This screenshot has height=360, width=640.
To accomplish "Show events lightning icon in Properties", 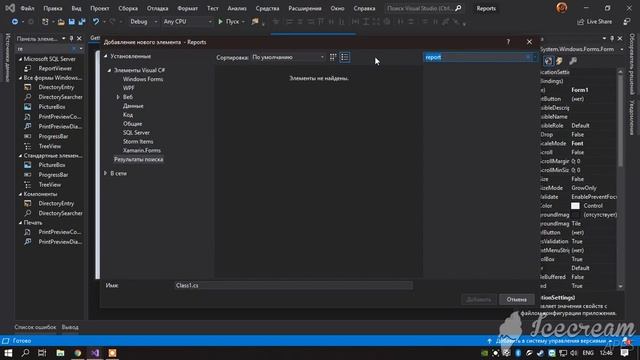I will [x=559, y=61].
